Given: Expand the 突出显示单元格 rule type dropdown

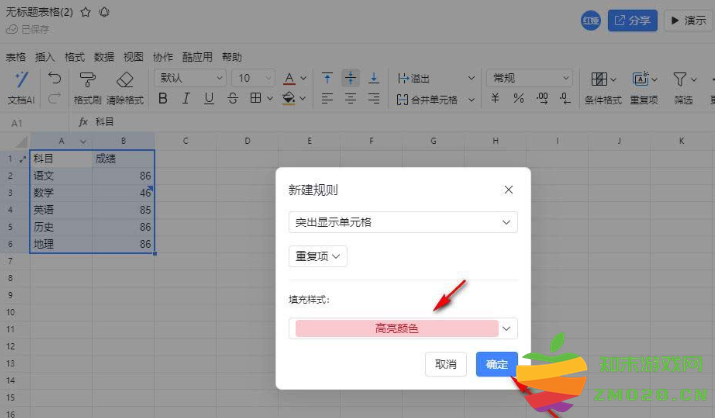Looking at the screenshot, I should (402, 222).
